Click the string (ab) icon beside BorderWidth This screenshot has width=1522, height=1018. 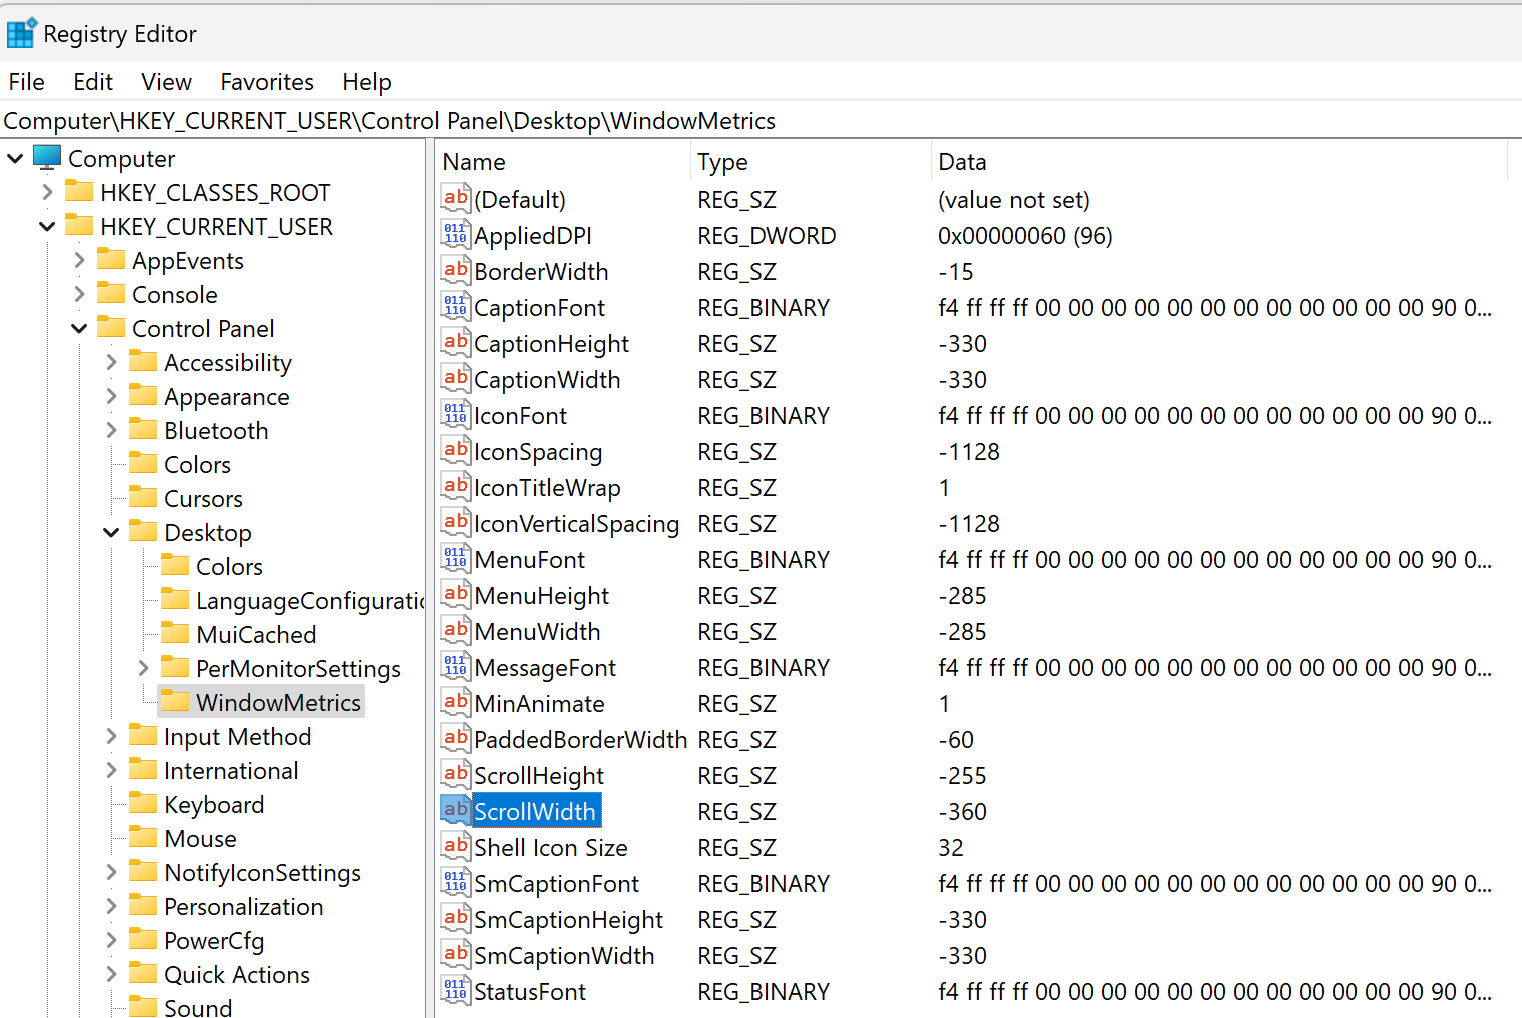pyautogui.click(x=455, y=270)
